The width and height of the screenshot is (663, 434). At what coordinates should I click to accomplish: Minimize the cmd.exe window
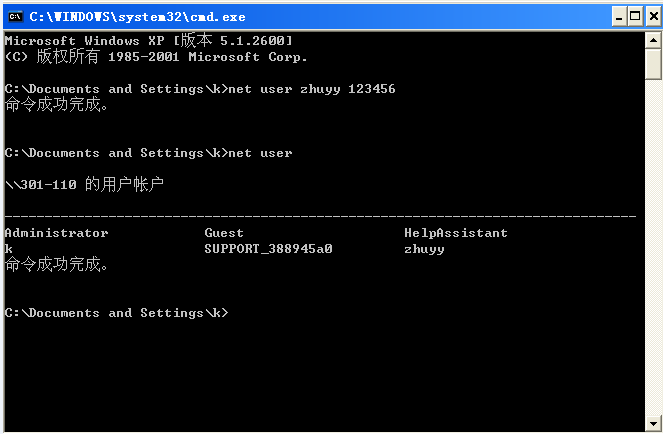617,16
